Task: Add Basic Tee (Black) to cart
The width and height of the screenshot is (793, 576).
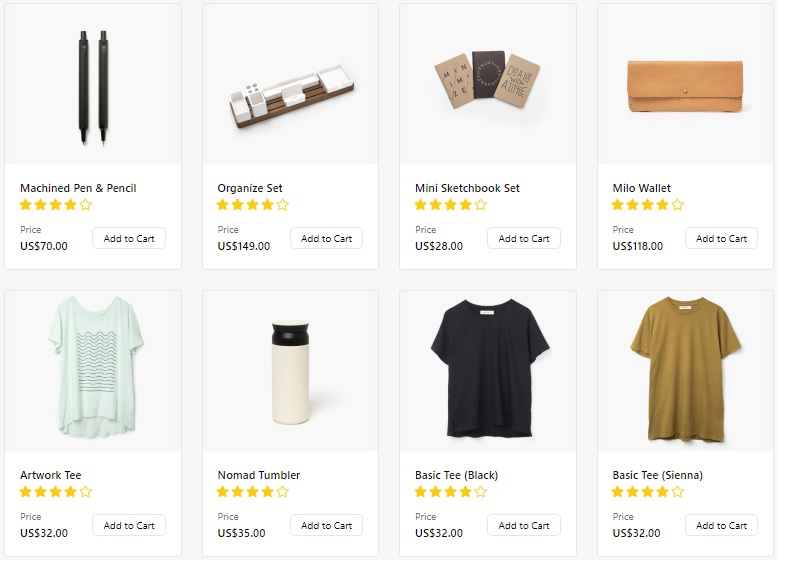Action: (x=524, y=525)
